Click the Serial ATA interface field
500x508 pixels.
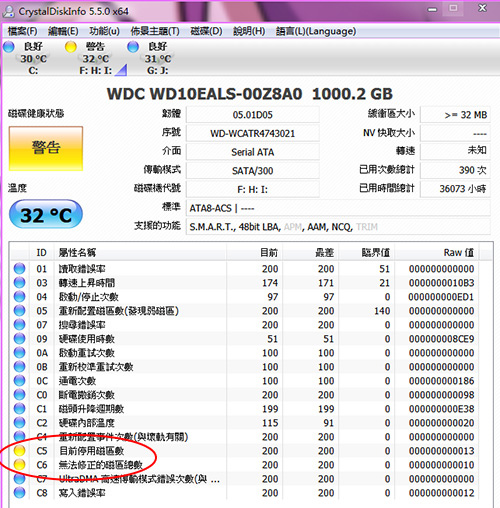coord(253,152)
